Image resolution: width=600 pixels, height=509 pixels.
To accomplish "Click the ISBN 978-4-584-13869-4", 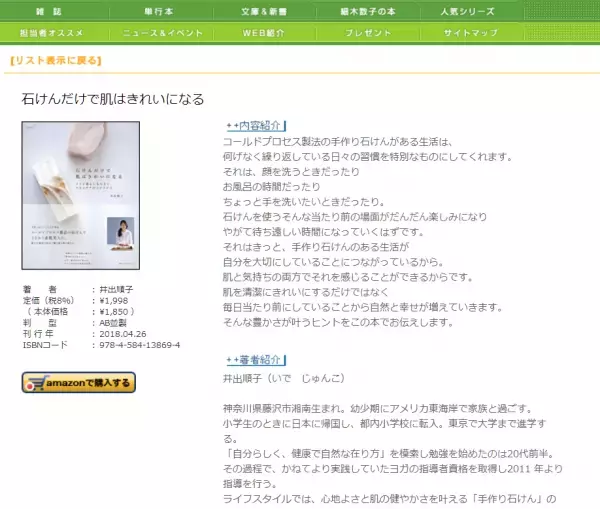I will [140, 345].
